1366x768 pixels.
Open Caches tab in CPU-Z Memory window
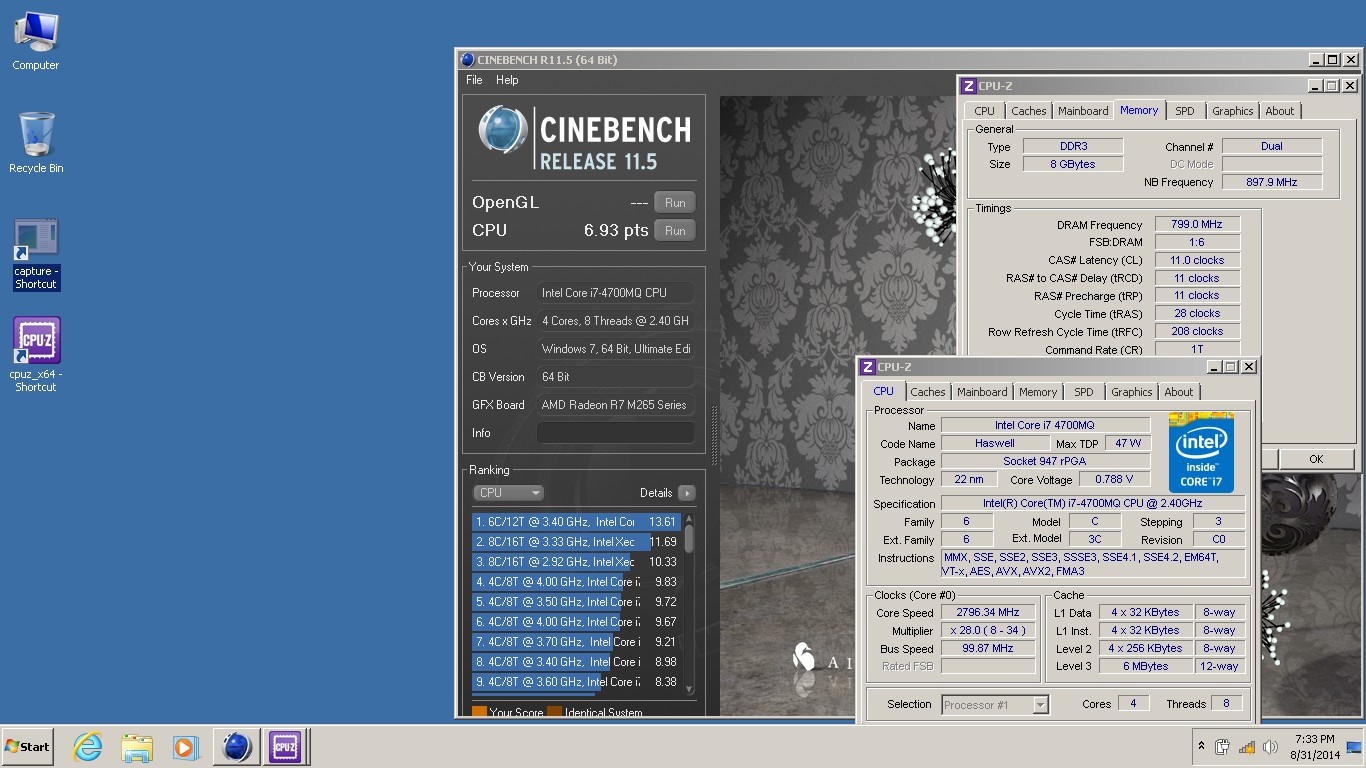(x=1028, y=111)
